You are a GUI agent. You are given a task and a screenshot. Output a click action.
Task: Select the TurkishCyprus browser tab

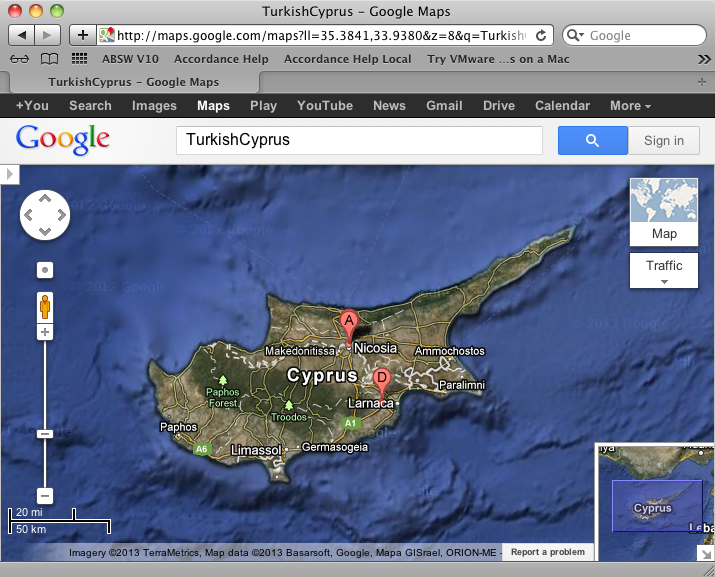pos(133,82)
